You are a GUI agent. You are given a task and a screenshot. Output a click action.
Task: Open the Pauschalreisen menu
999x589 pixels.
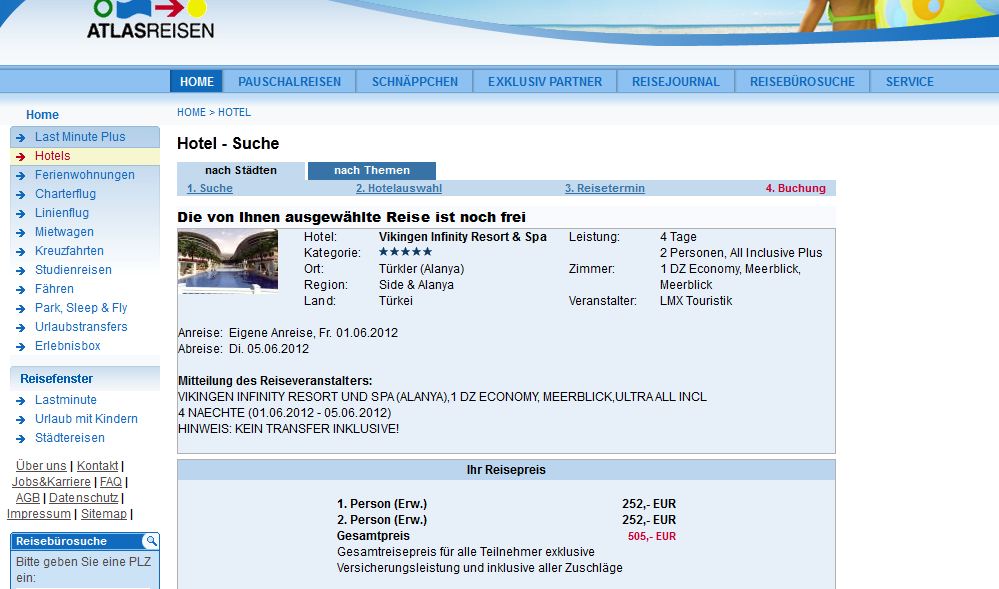pos(289,82)
